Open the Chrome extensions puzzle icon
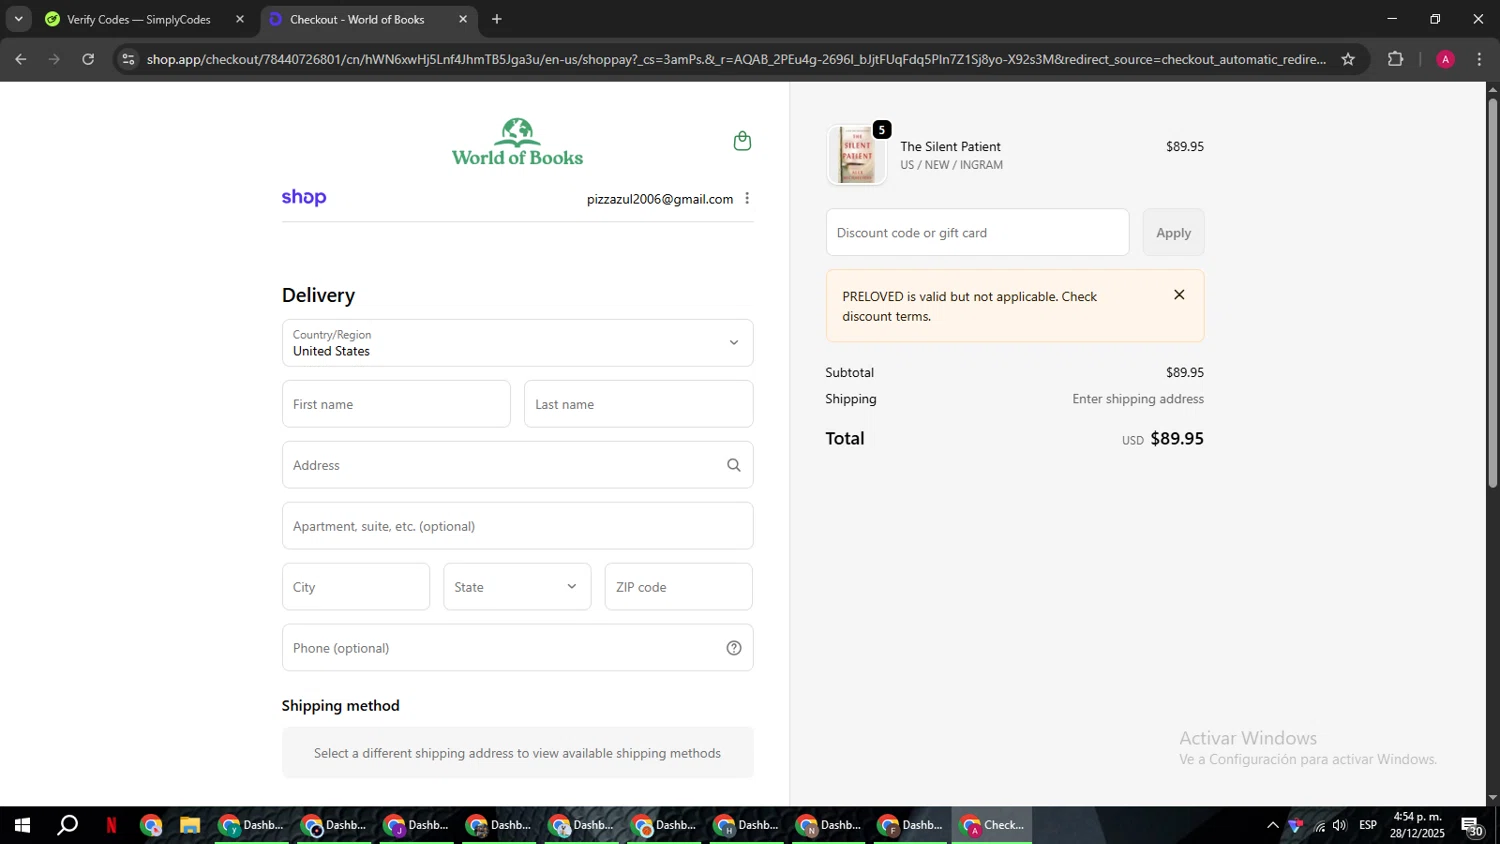 (1396, 59)
